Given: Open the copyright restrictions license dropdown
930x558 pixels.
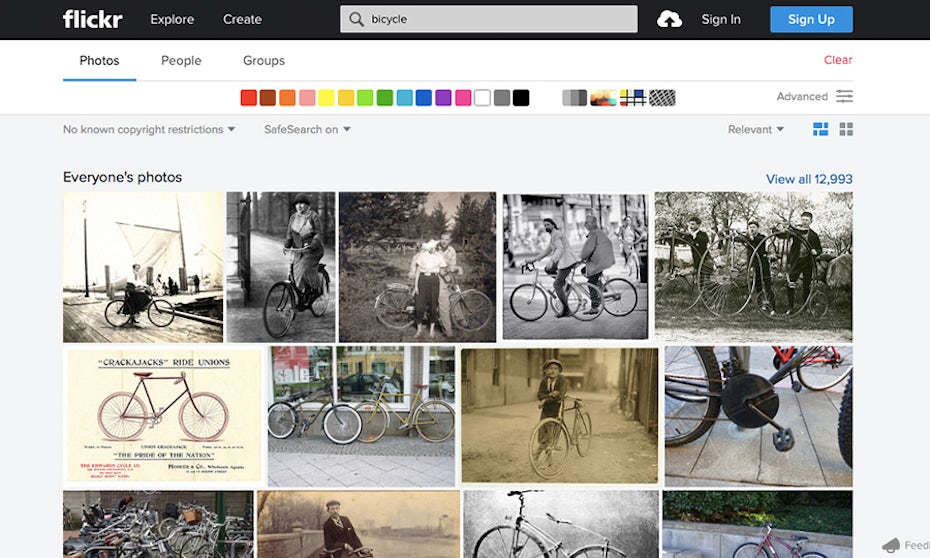Looking at the screenshot, I should 149,129.
